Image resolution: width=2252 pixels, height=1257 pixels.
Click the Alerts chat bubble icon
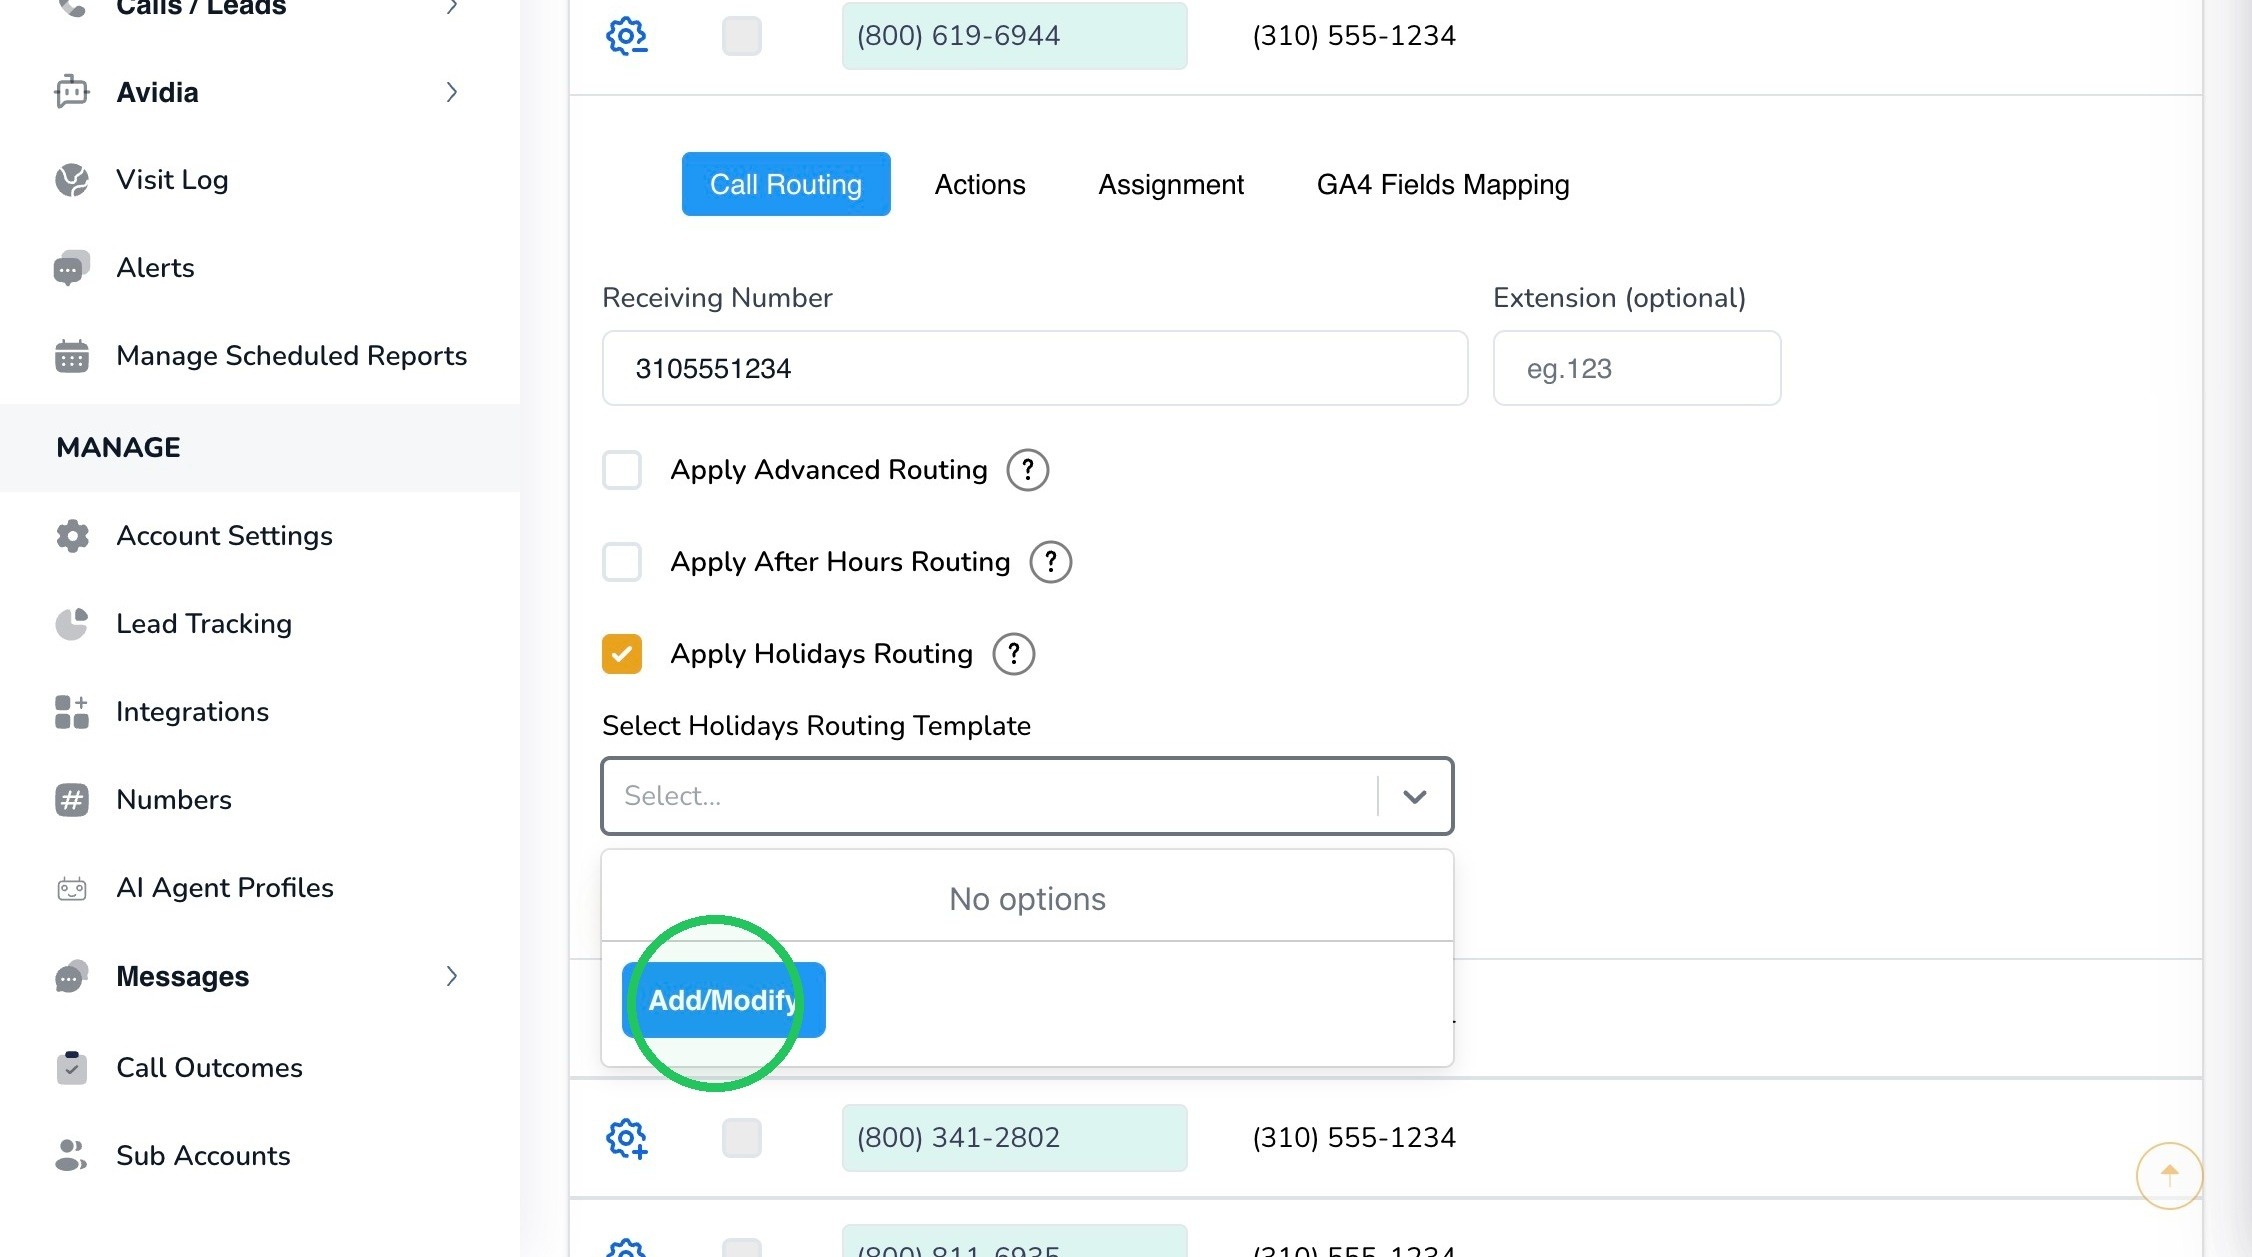click(x=72, y=268)
